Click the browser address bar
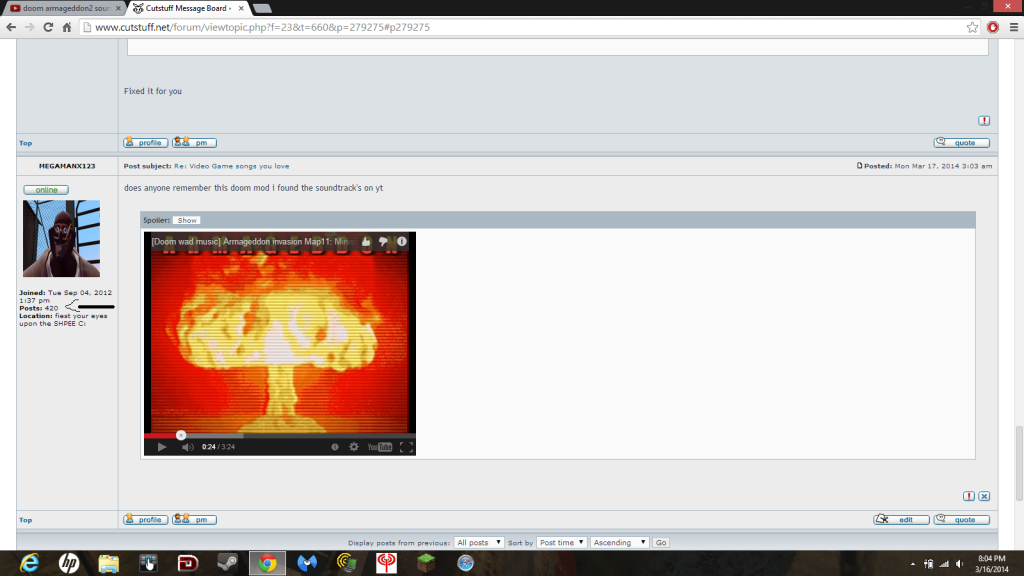Image resolution: width=1024 pixels, height=576 pixels. (500, 27)
